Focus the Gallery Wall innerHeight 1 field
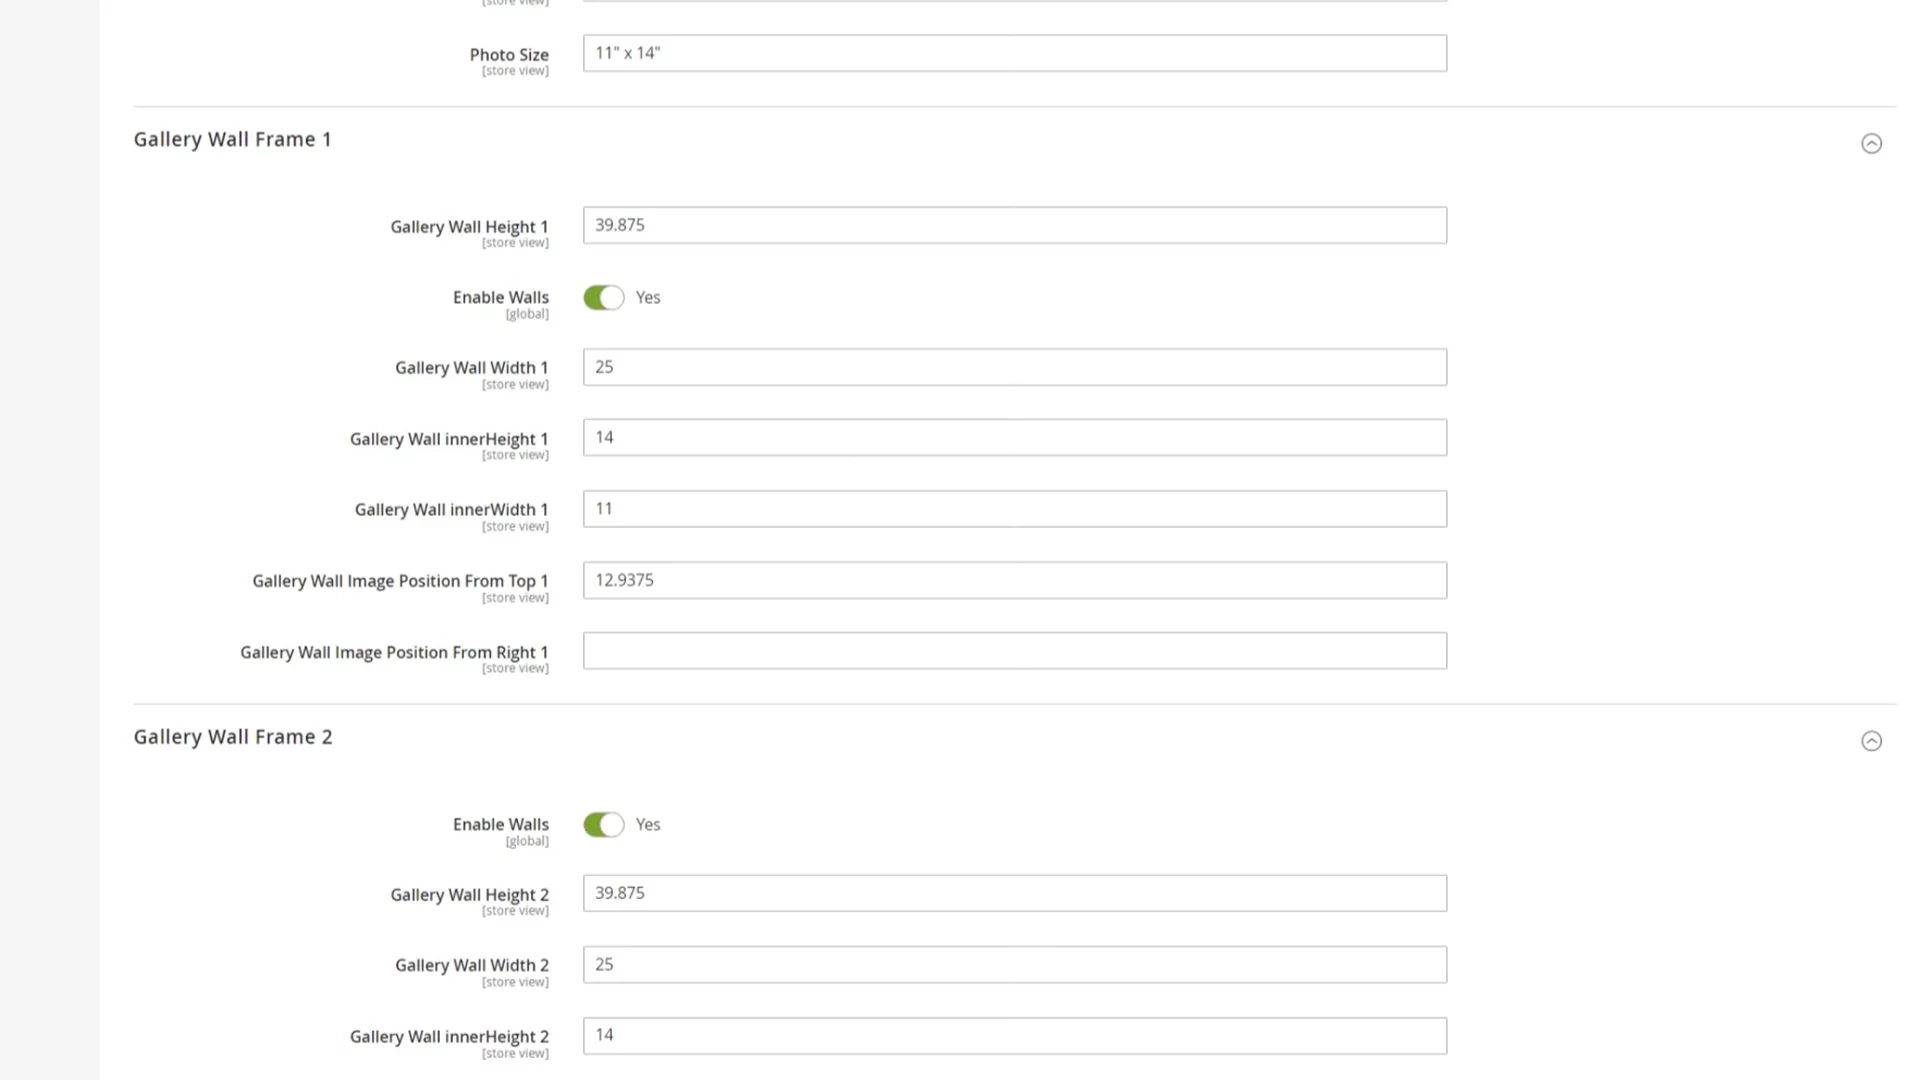This screenshot has height=1080, width=1920. pos(1014,438)
